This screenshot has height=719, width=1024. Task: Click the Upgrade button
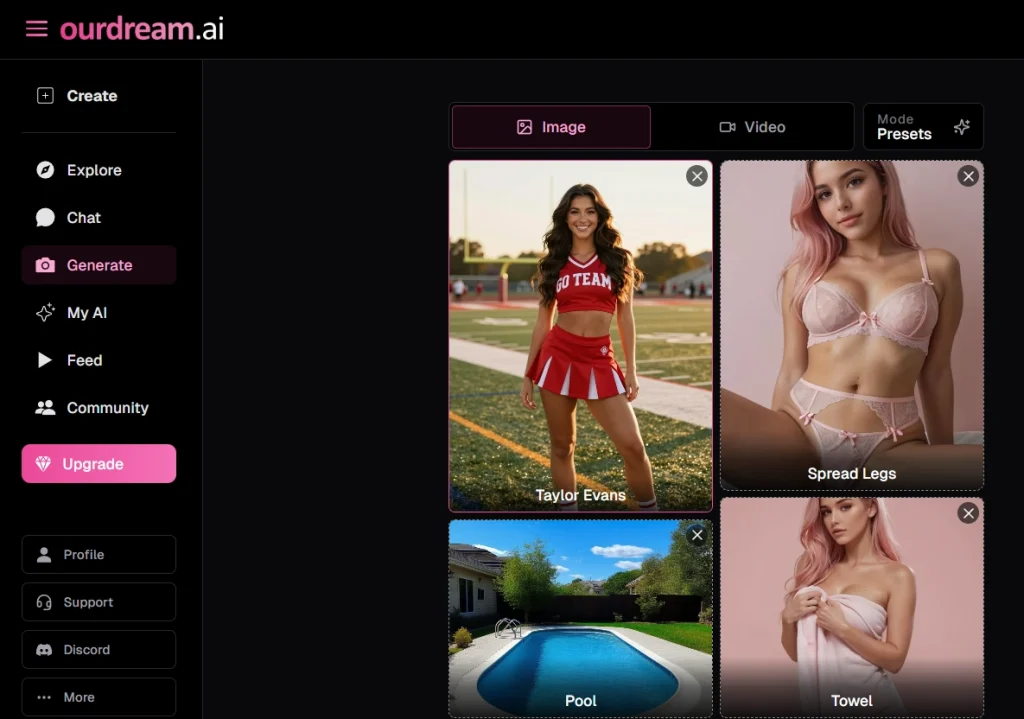[x=98, y=463]
